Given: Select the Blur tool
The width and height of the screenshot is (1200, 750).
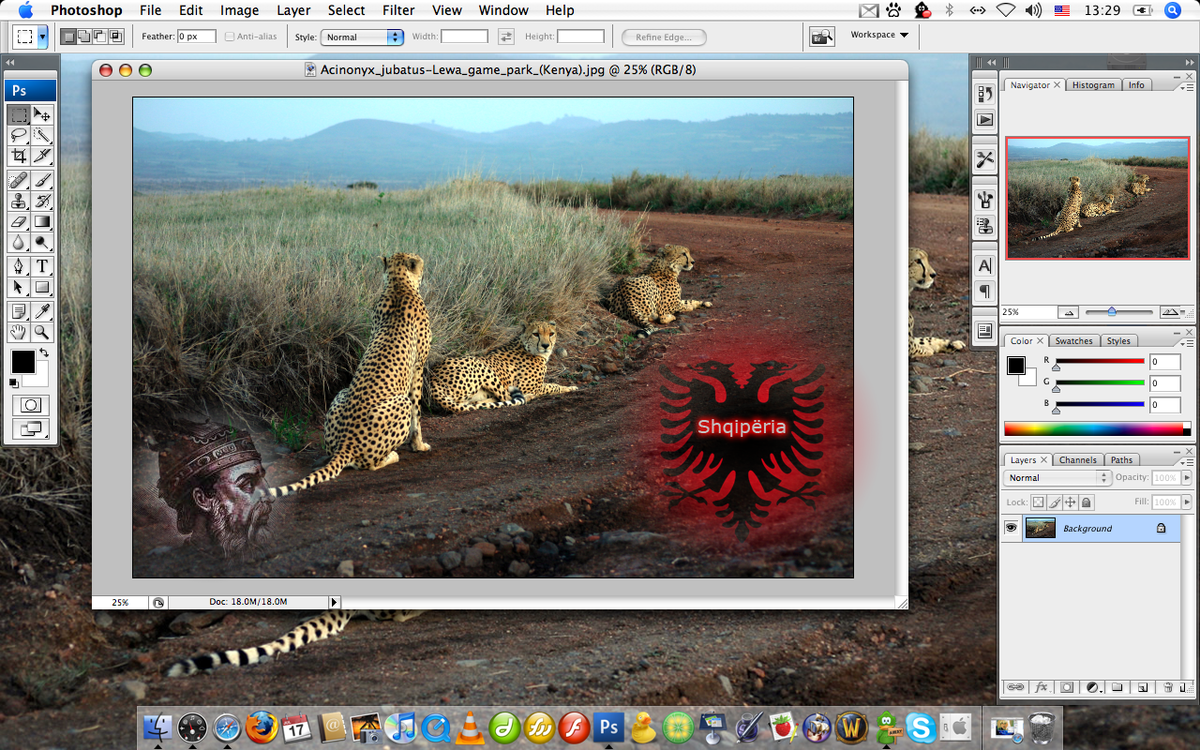Looking at the screenshot, I should 18,243.
